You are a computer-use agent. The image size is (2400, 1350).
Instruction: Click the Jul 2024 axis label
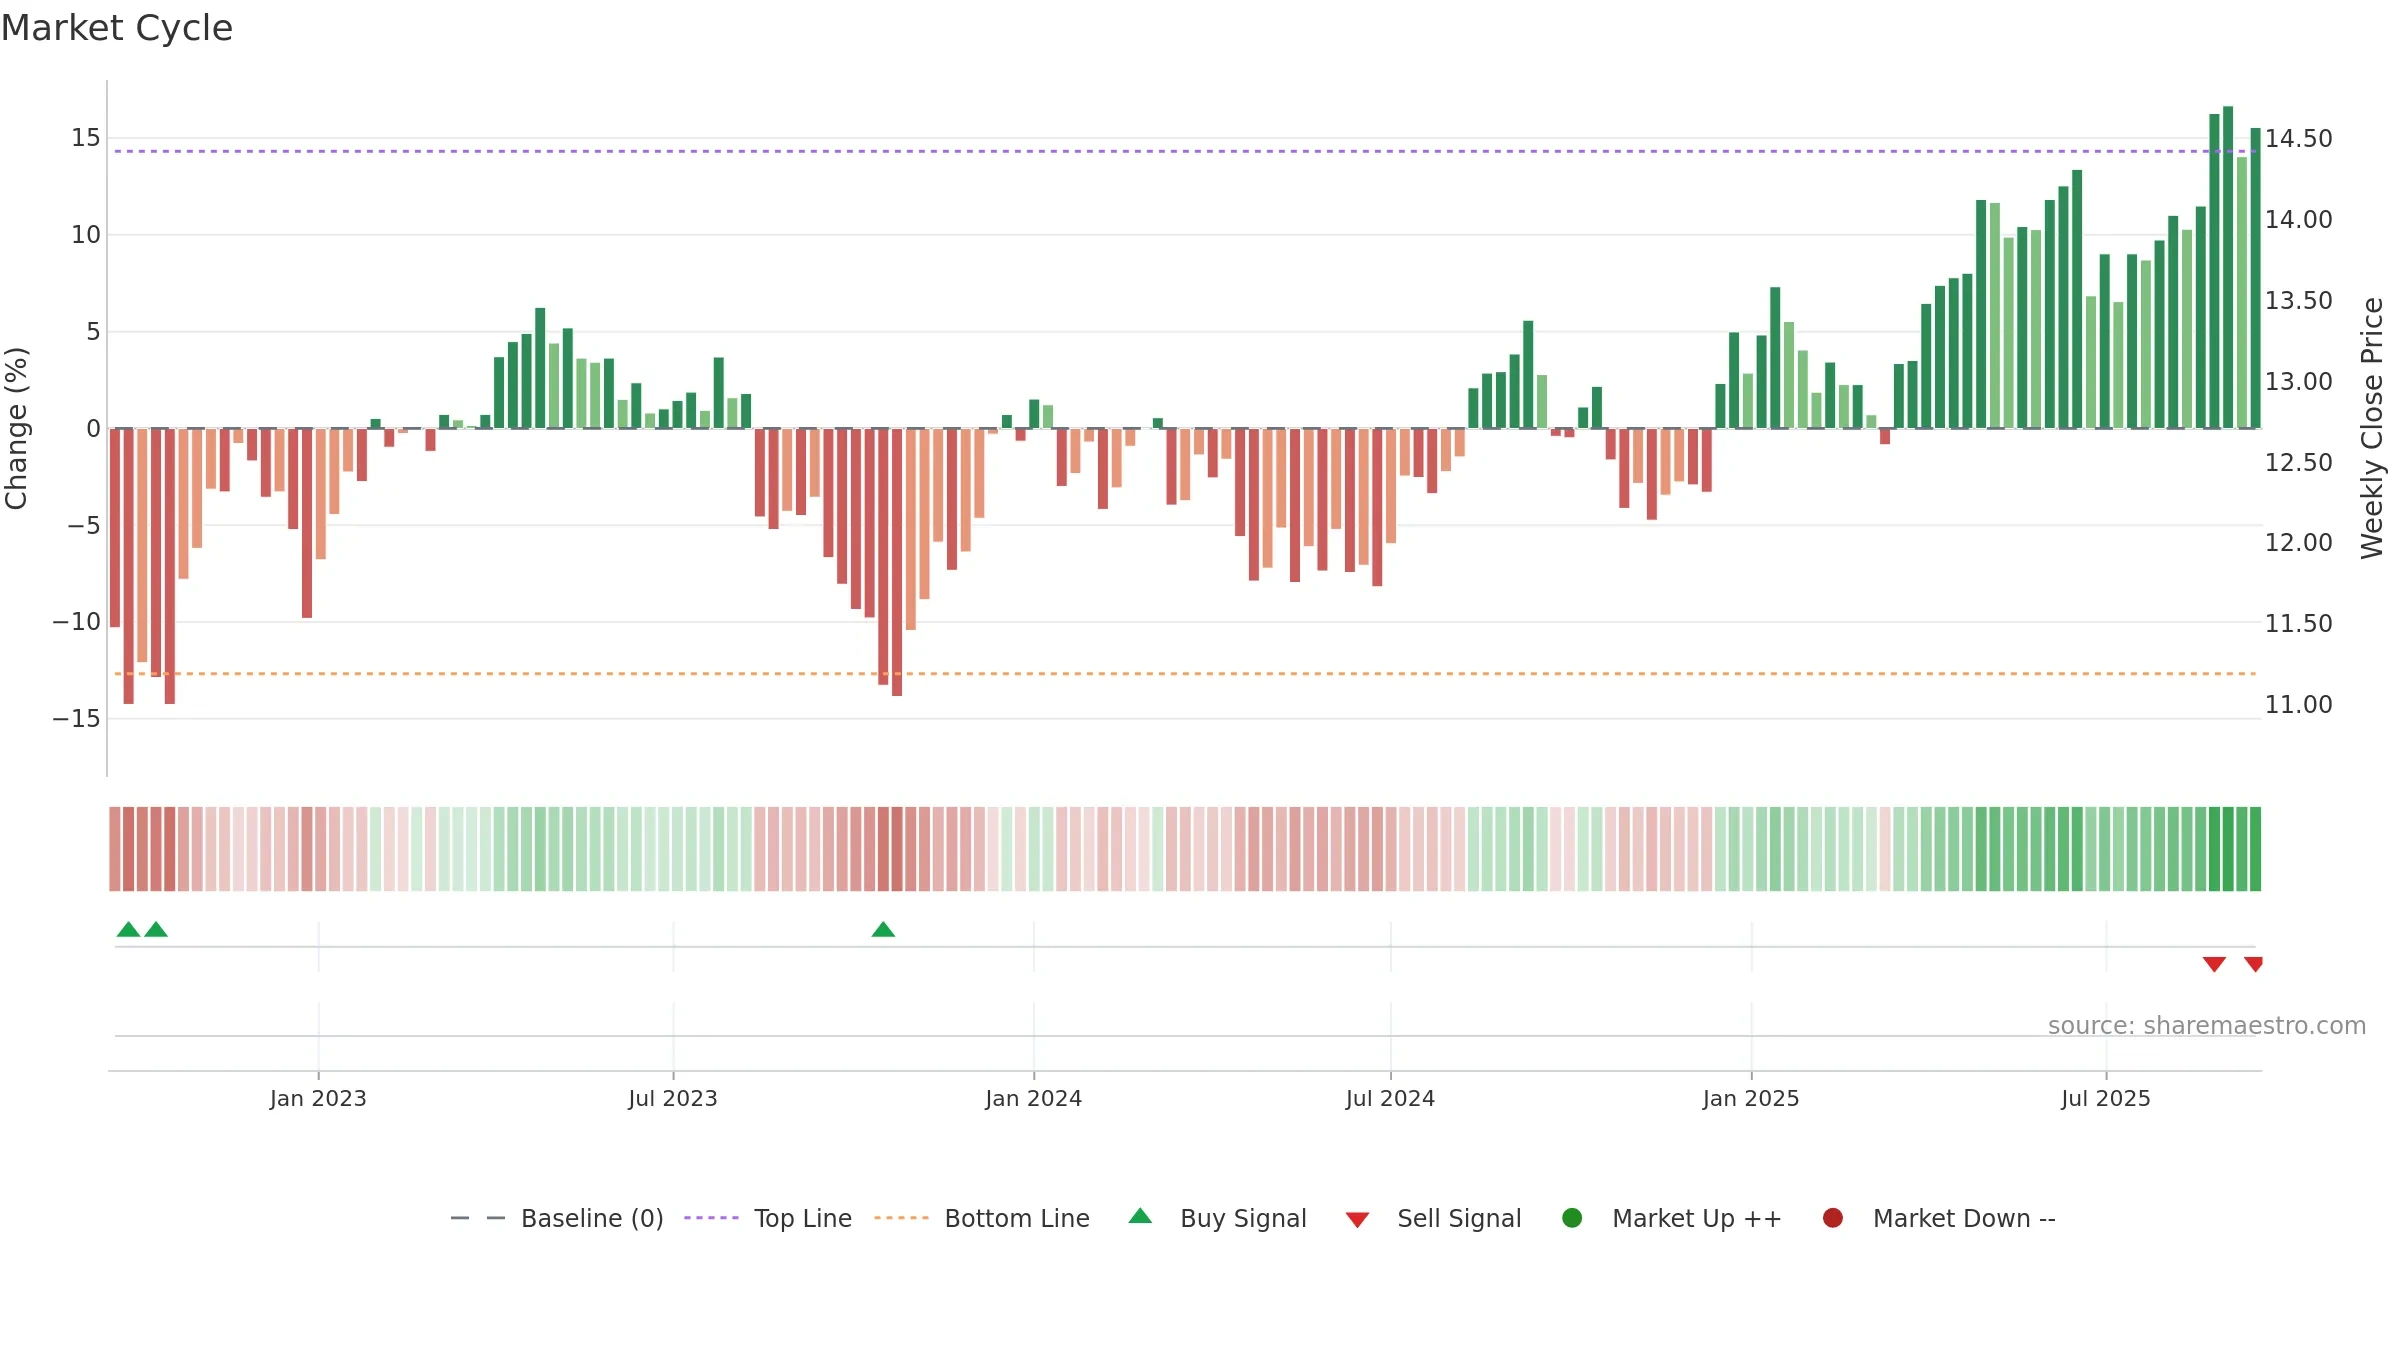pyautogui.click(x=1390, y=1099)
